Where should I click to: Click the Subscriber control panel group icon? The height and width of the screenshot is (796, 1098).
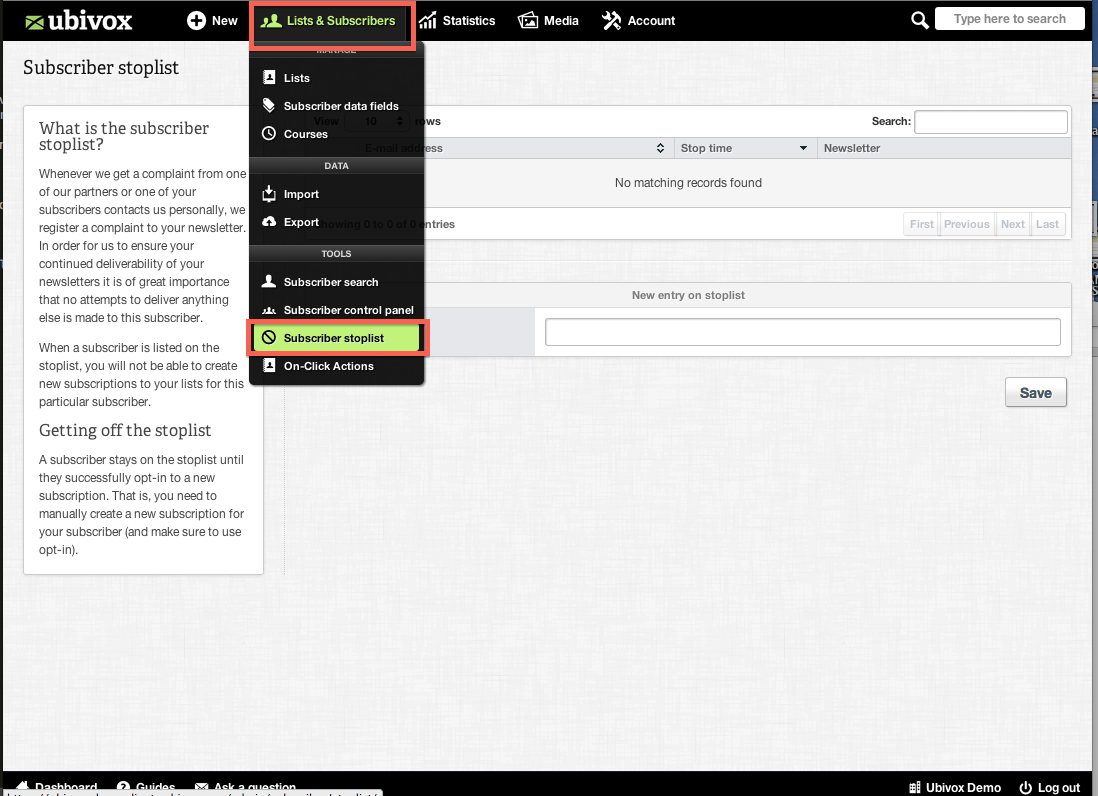tap(269, 310)
